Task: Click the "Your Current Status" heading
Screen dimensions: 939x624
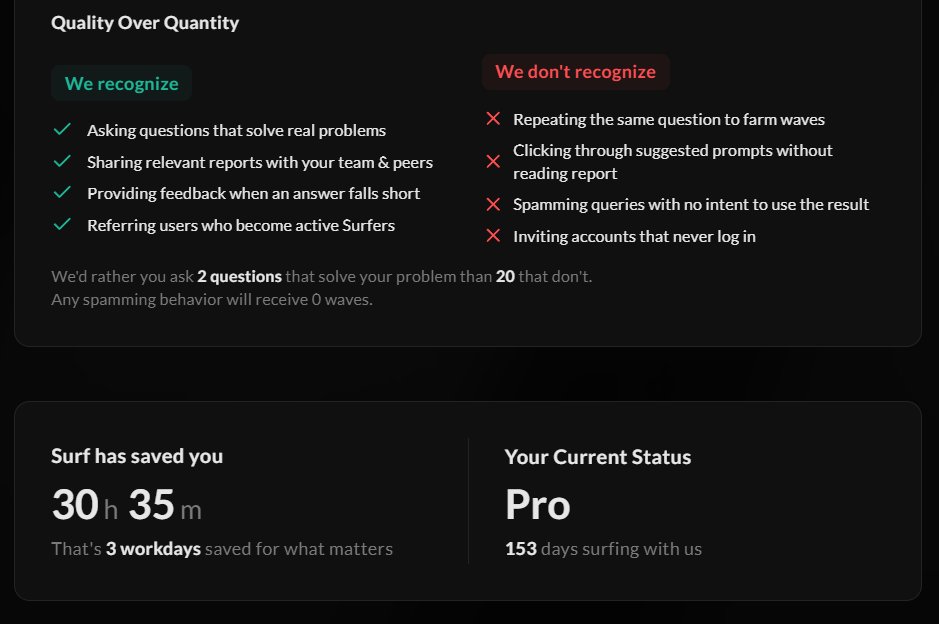Action: point(597,457)
